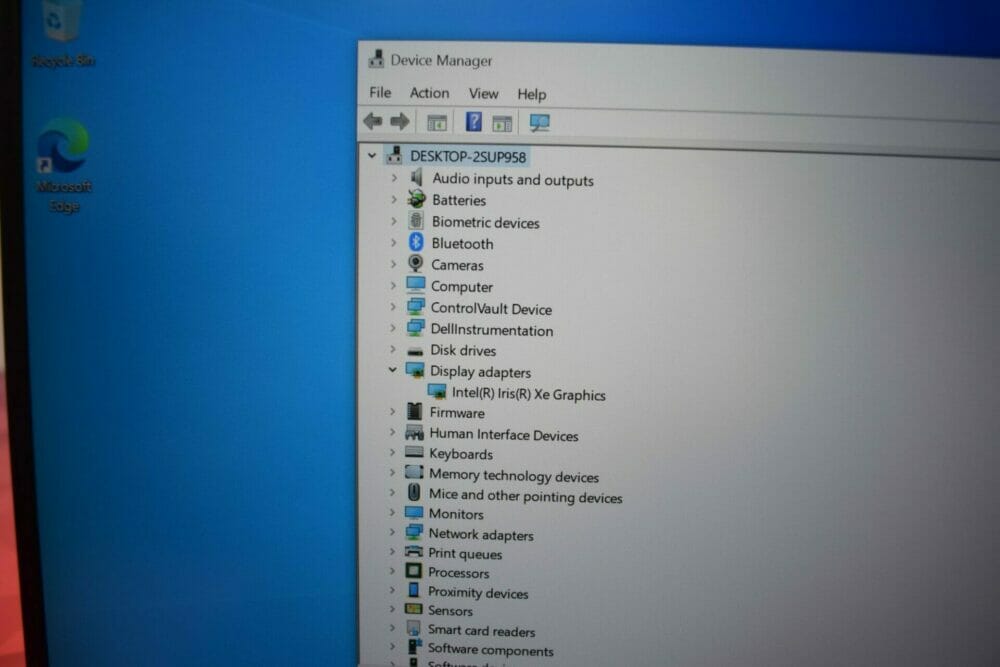Image resolution: width=1000 pixels, height=667 pixels.
Task: Click the Batteries icon
Action: pyautogui.click(x=416, y=199)
